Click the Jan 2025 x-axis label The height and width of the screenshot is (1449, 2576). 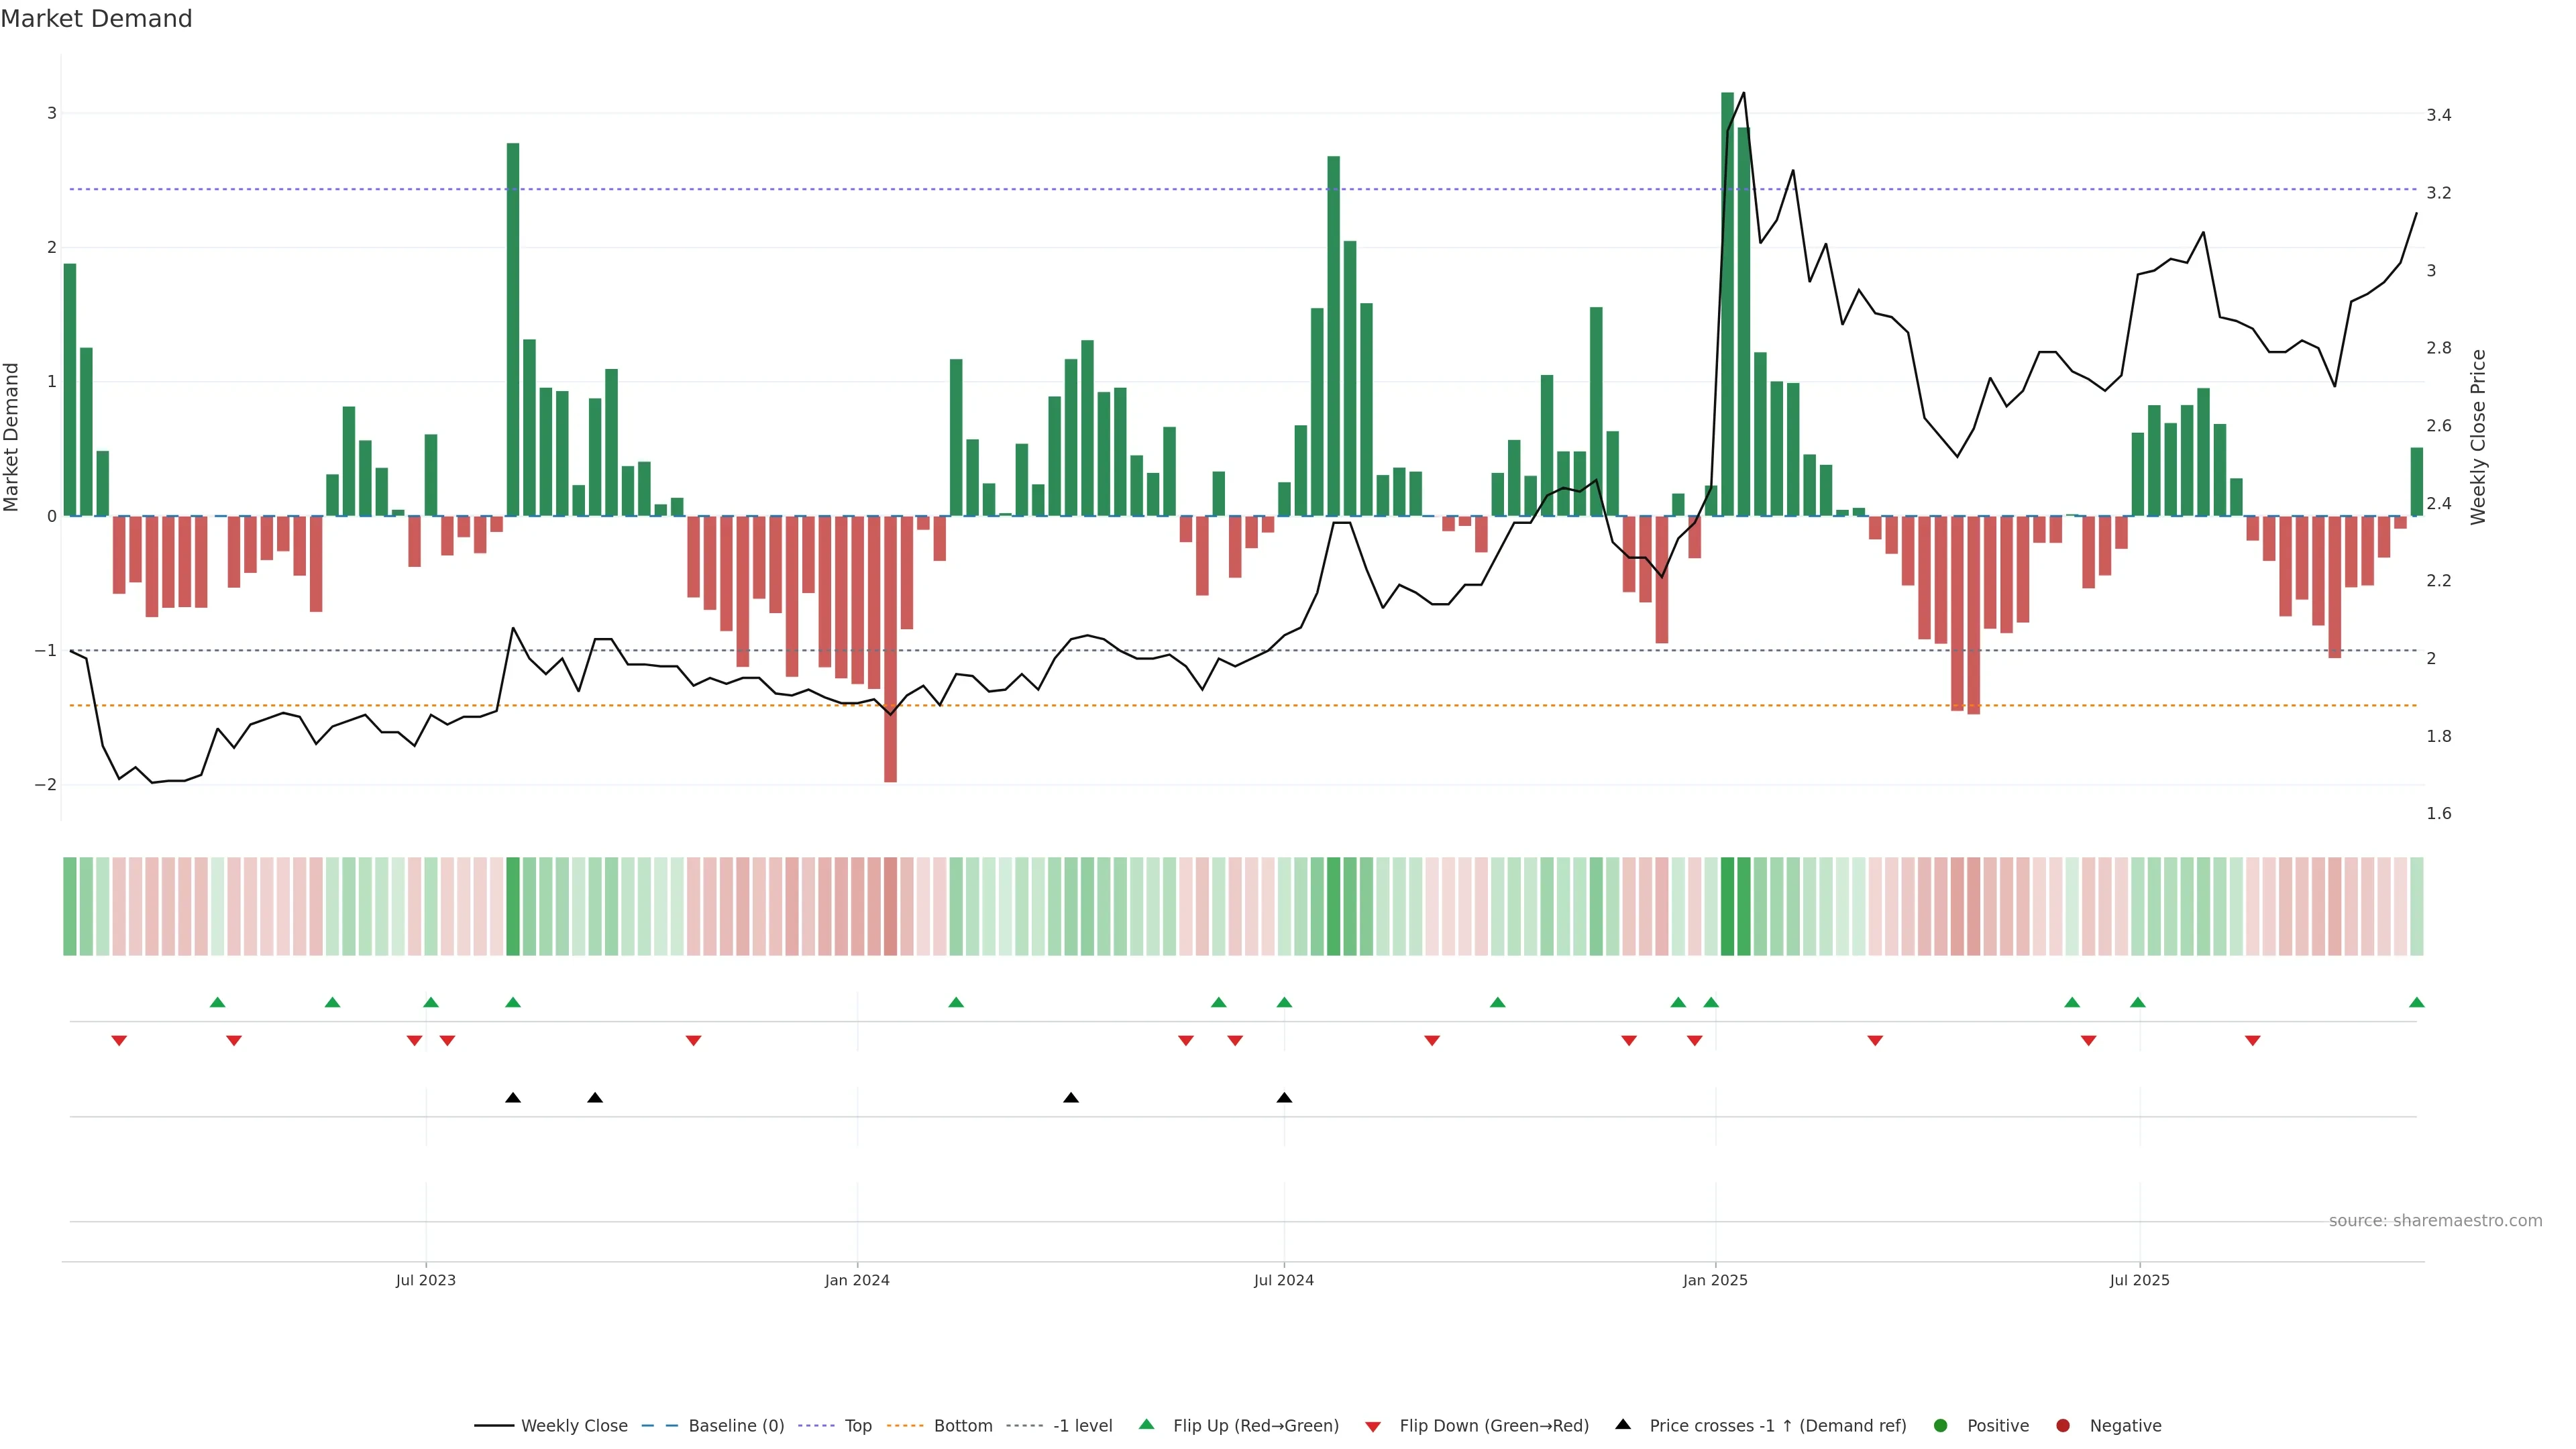(1715, 1280)
